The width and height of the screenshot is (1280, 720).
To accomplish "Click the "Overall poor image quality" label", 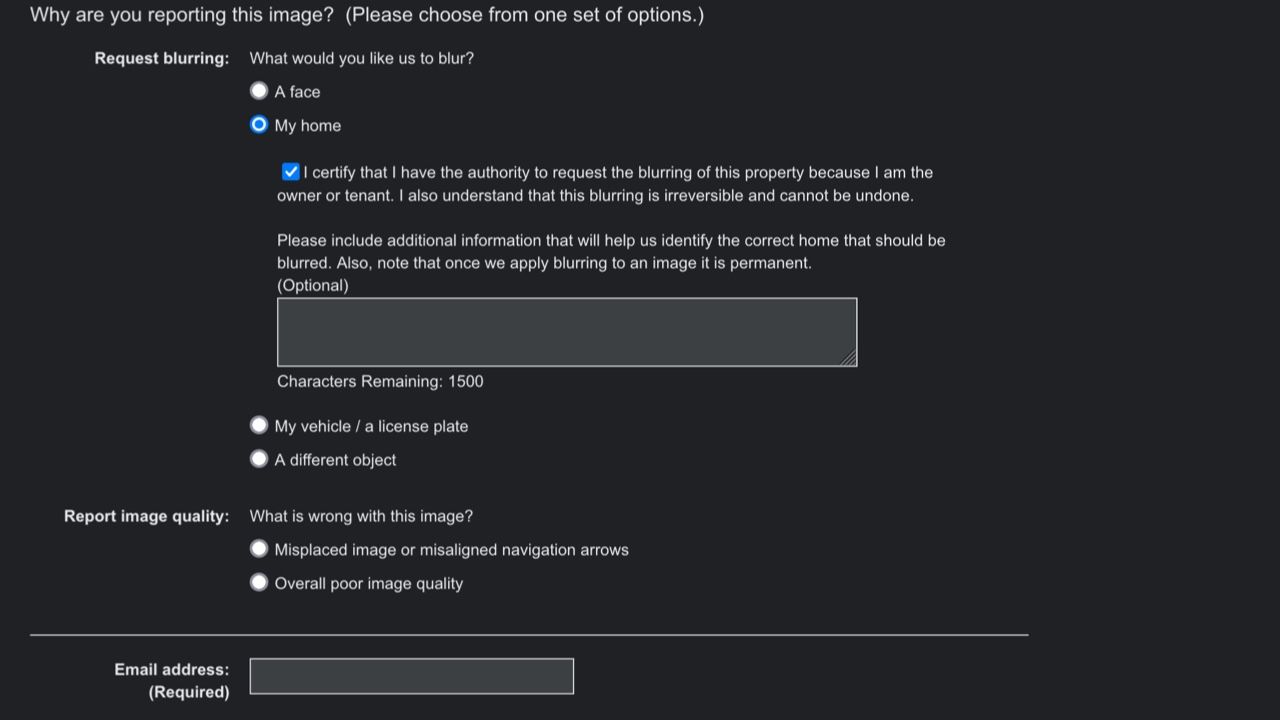I will pyautogui.click(x=369, y=584).
